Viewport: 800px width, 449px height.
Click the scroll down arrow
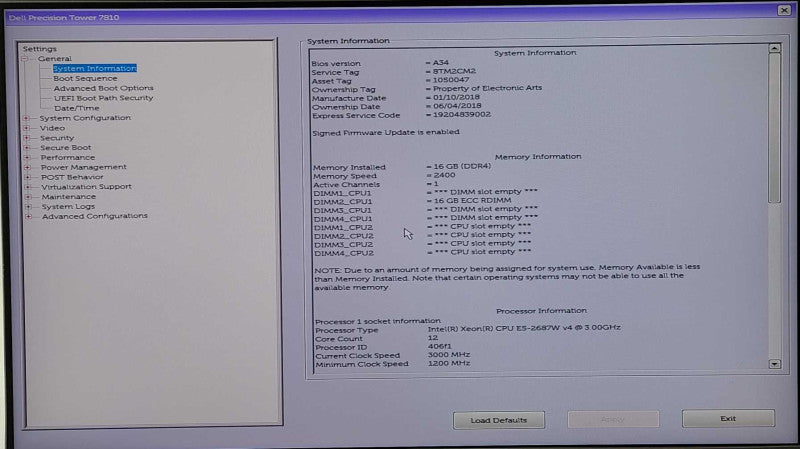coord(775,364)
